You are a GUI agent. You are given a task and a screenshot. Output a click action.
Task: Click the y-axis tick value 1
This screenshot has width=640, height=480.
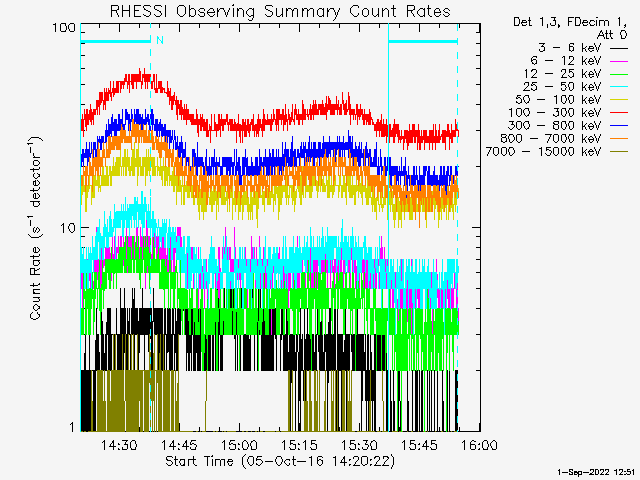[x=73, y=427]
